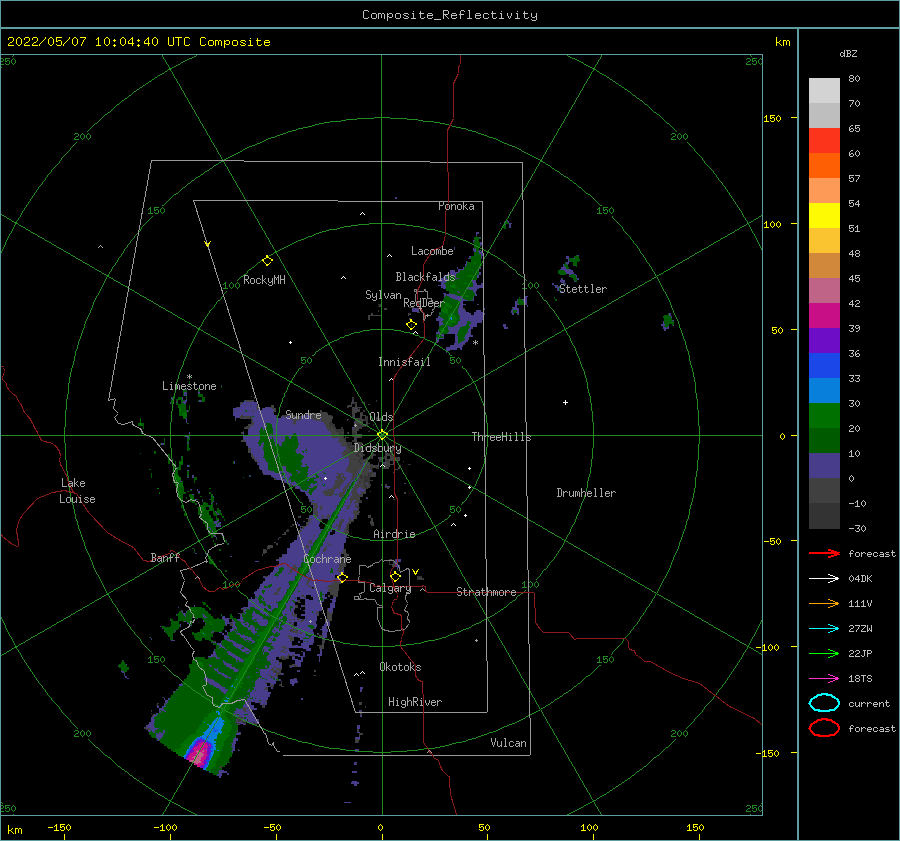This screenshot has height=841, width=900.
Task: Click the Olds label near radar center
Action: [381, 417]
